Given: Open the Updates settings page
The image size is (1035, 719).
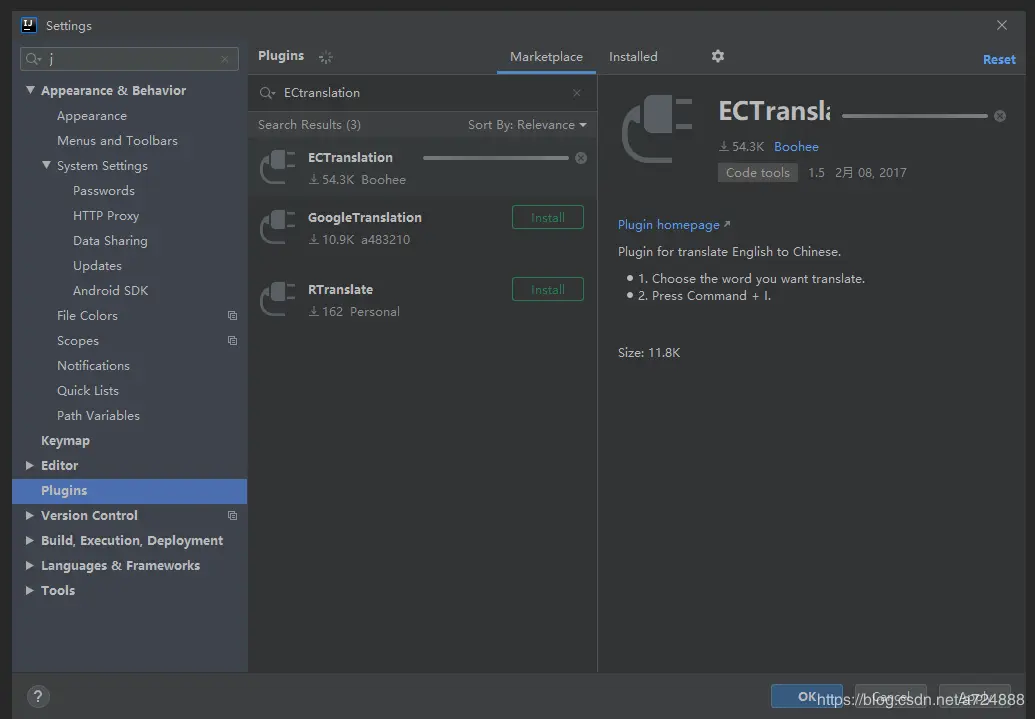Looking at the screenshot, I should 97,266.
